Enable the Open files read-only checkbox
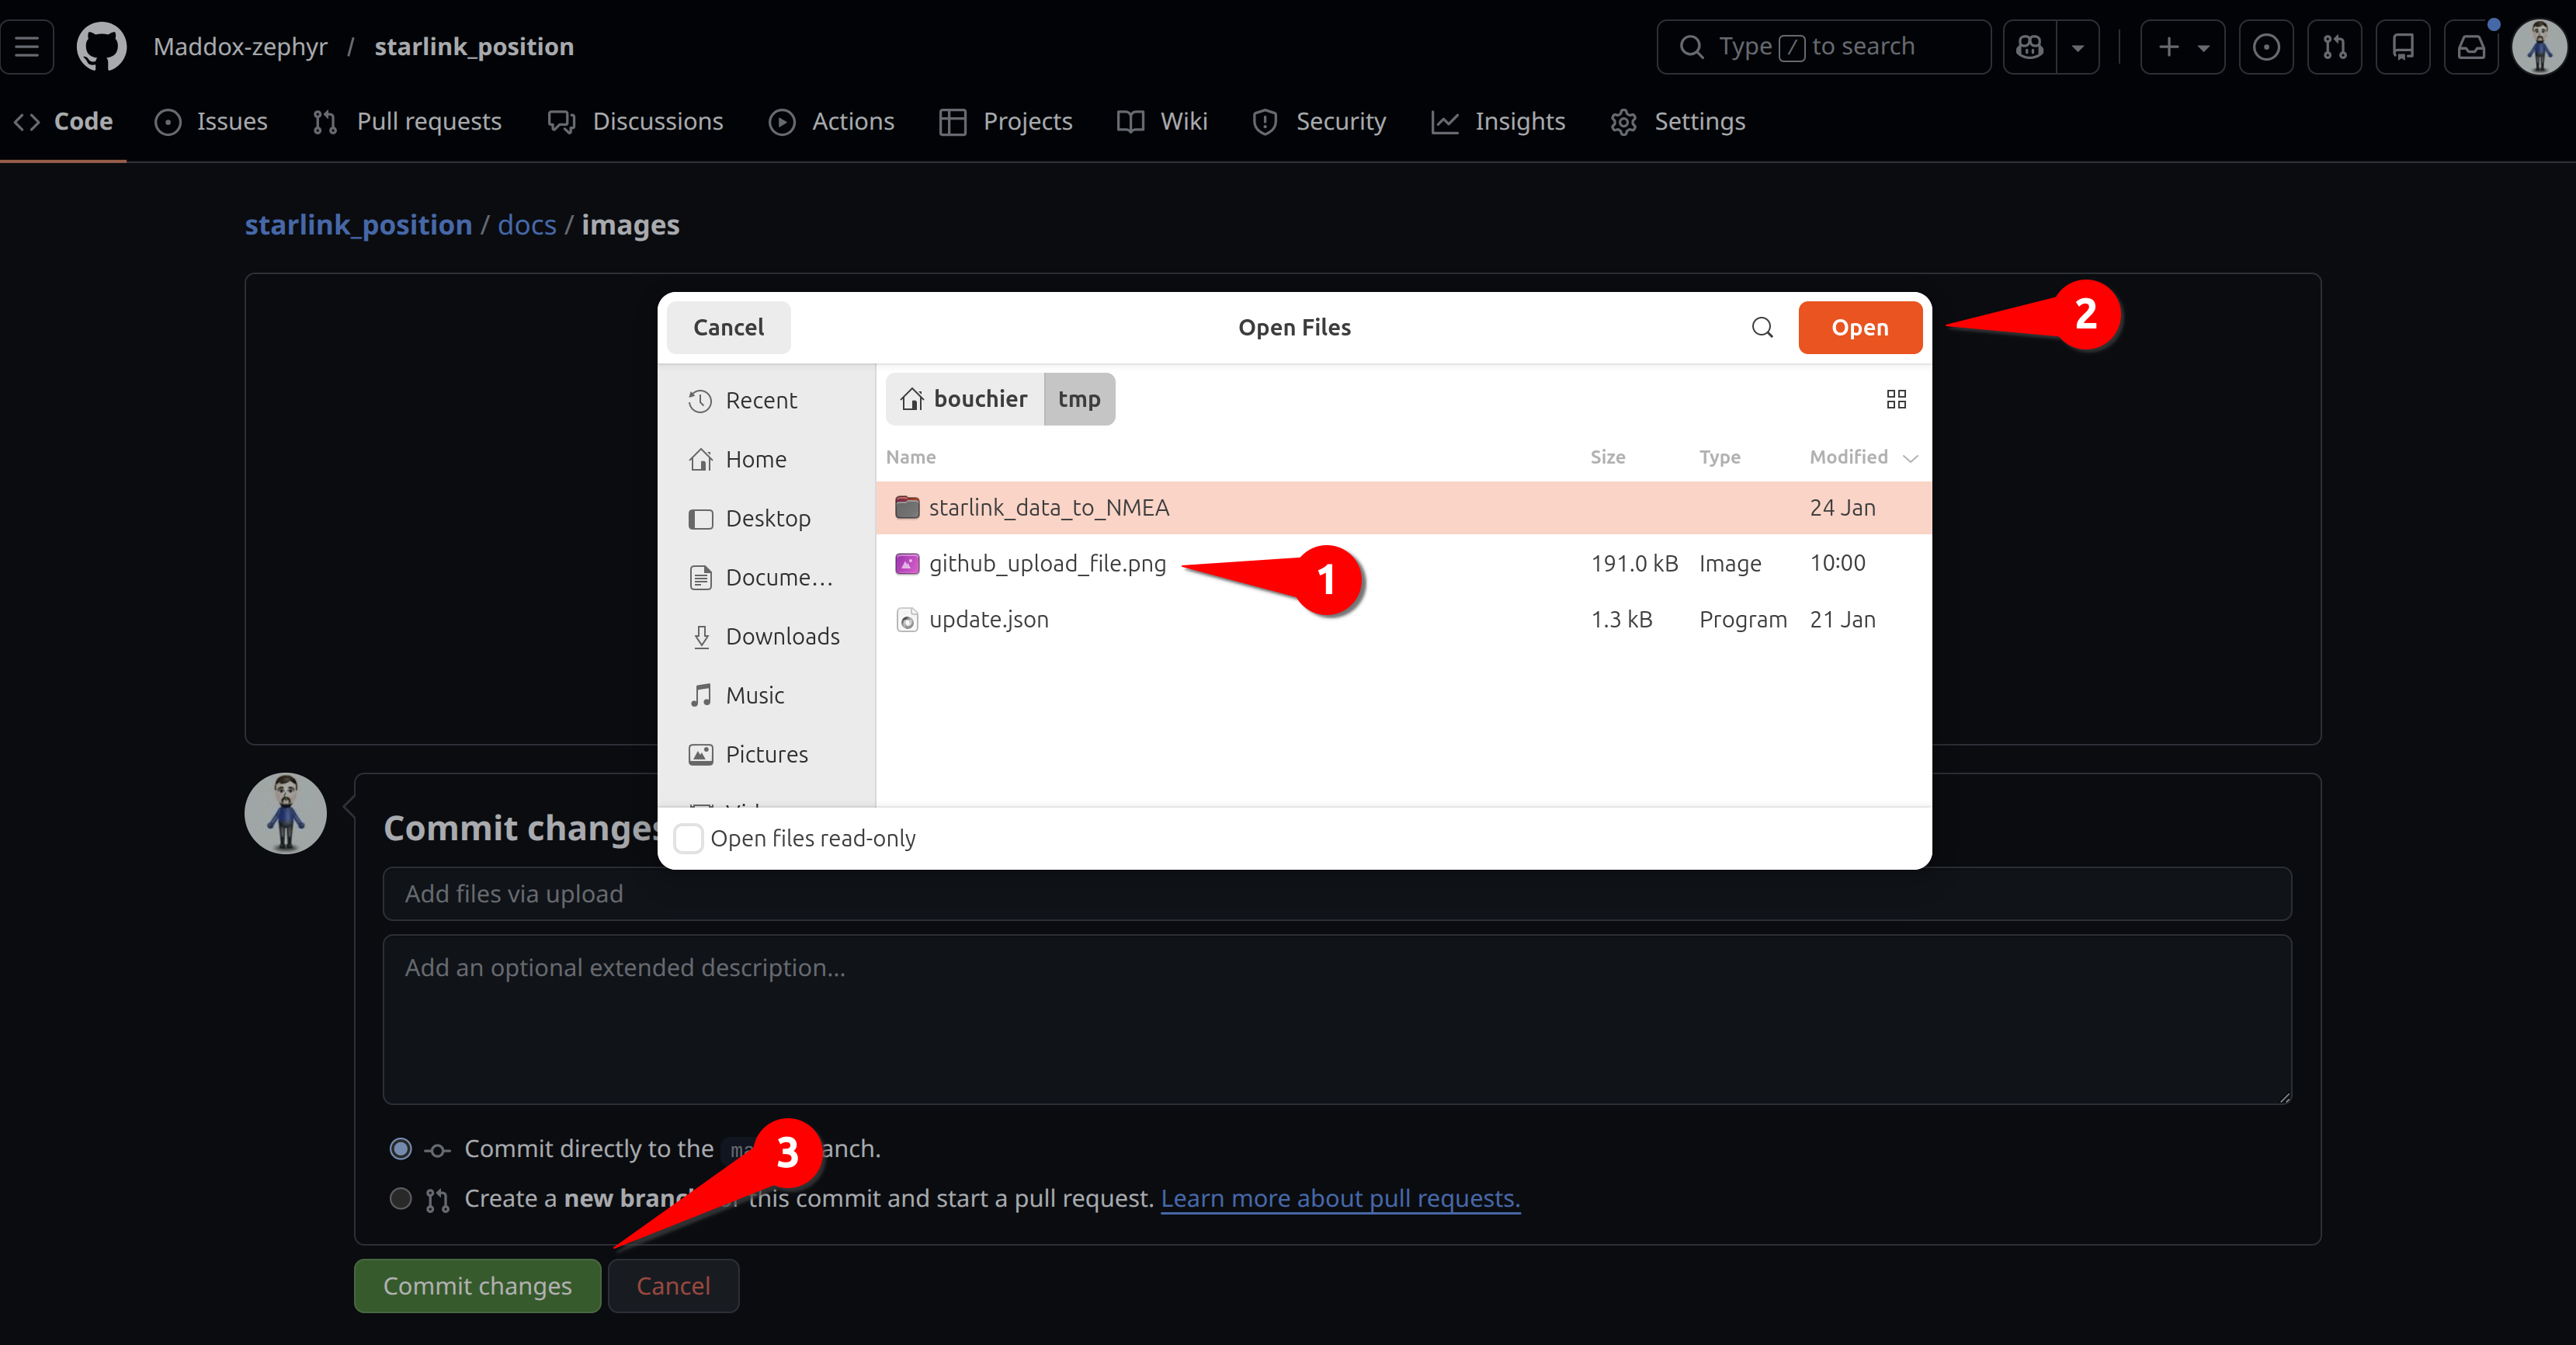 689,839
